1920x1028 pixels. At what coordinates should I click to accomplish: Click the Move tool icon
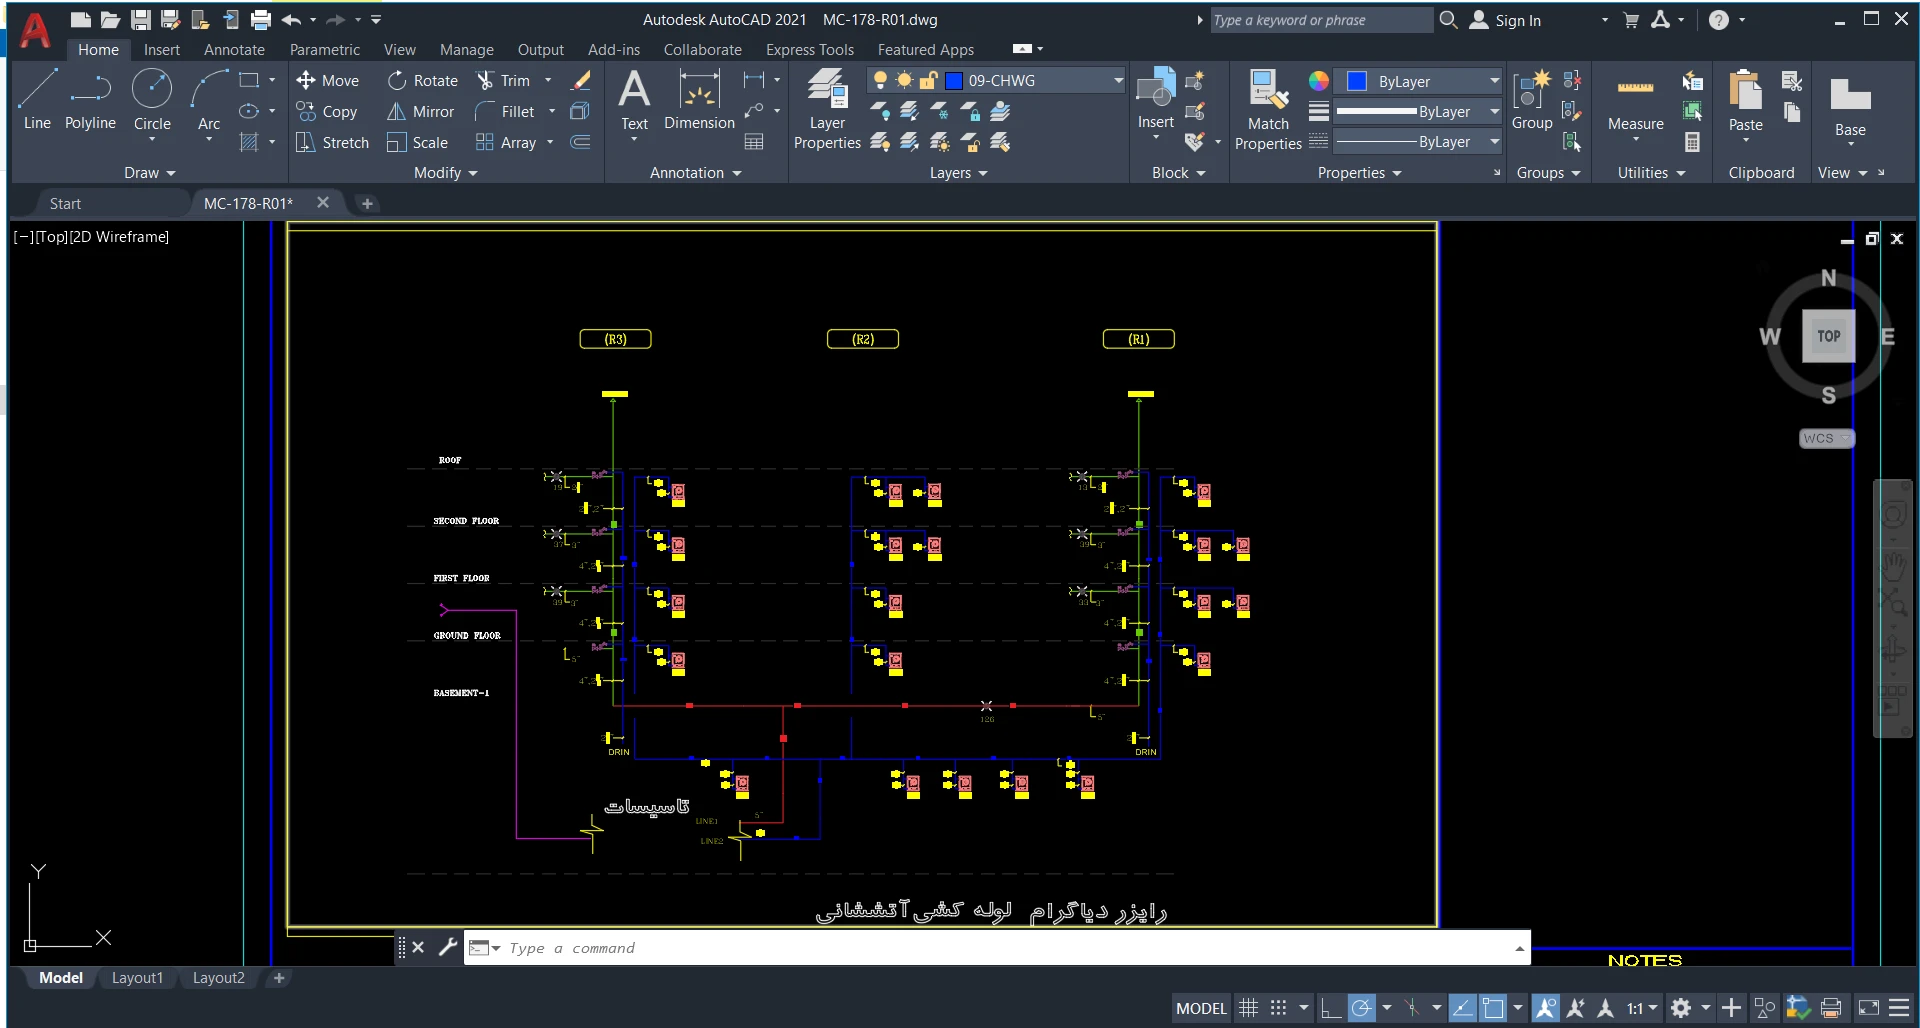(x=307, y=80)
